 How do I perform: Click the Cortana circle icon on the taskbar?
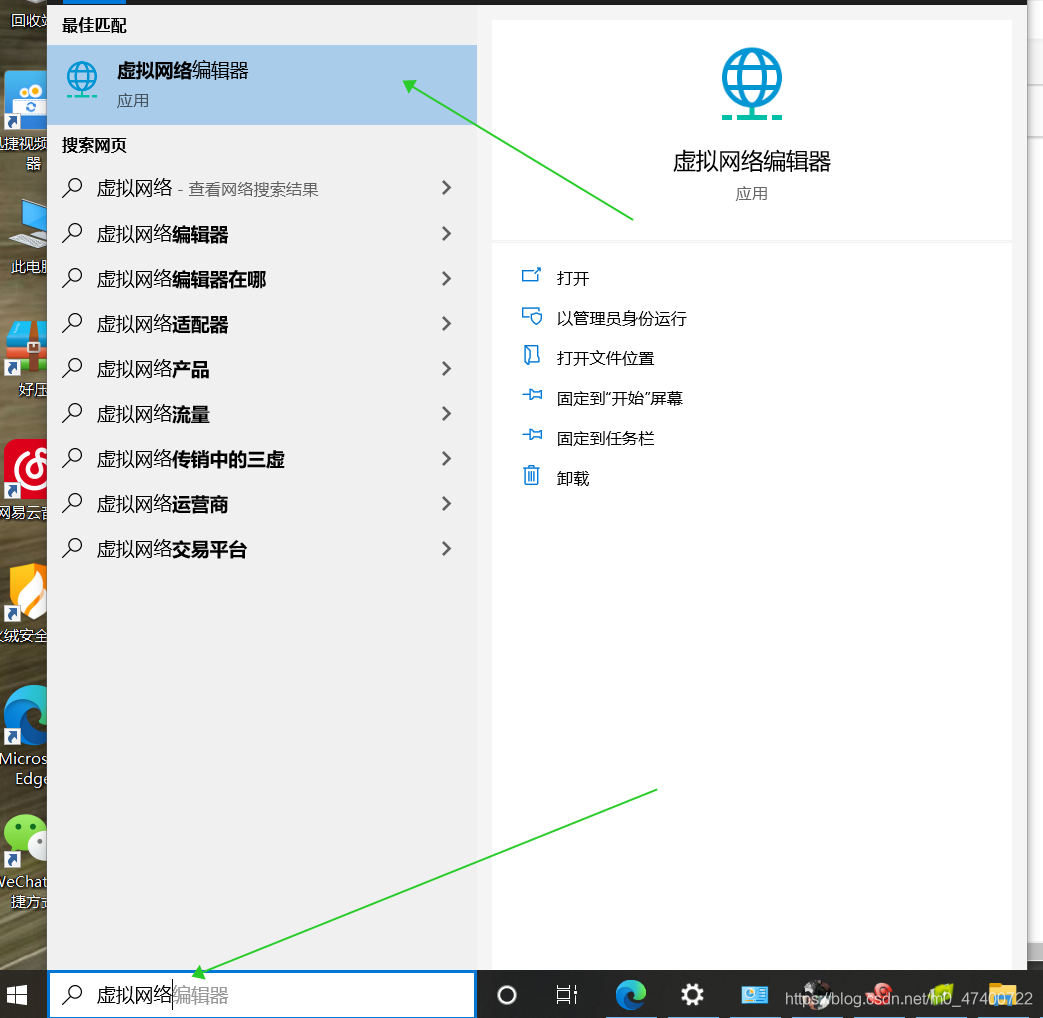tap(507, 995)
